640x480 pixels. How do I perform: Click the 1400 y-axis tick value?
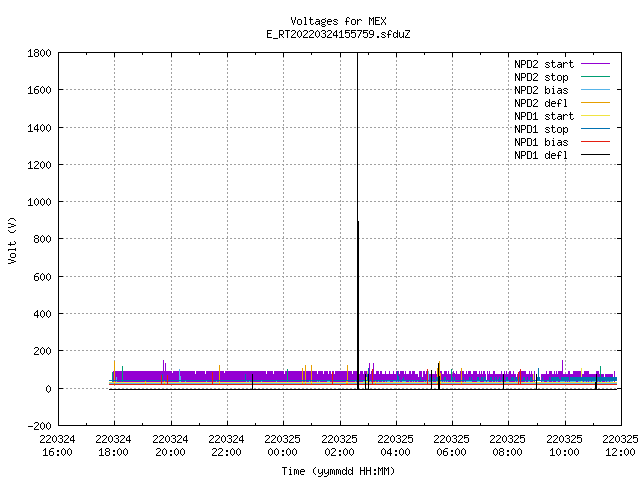(x=39, y=128)
